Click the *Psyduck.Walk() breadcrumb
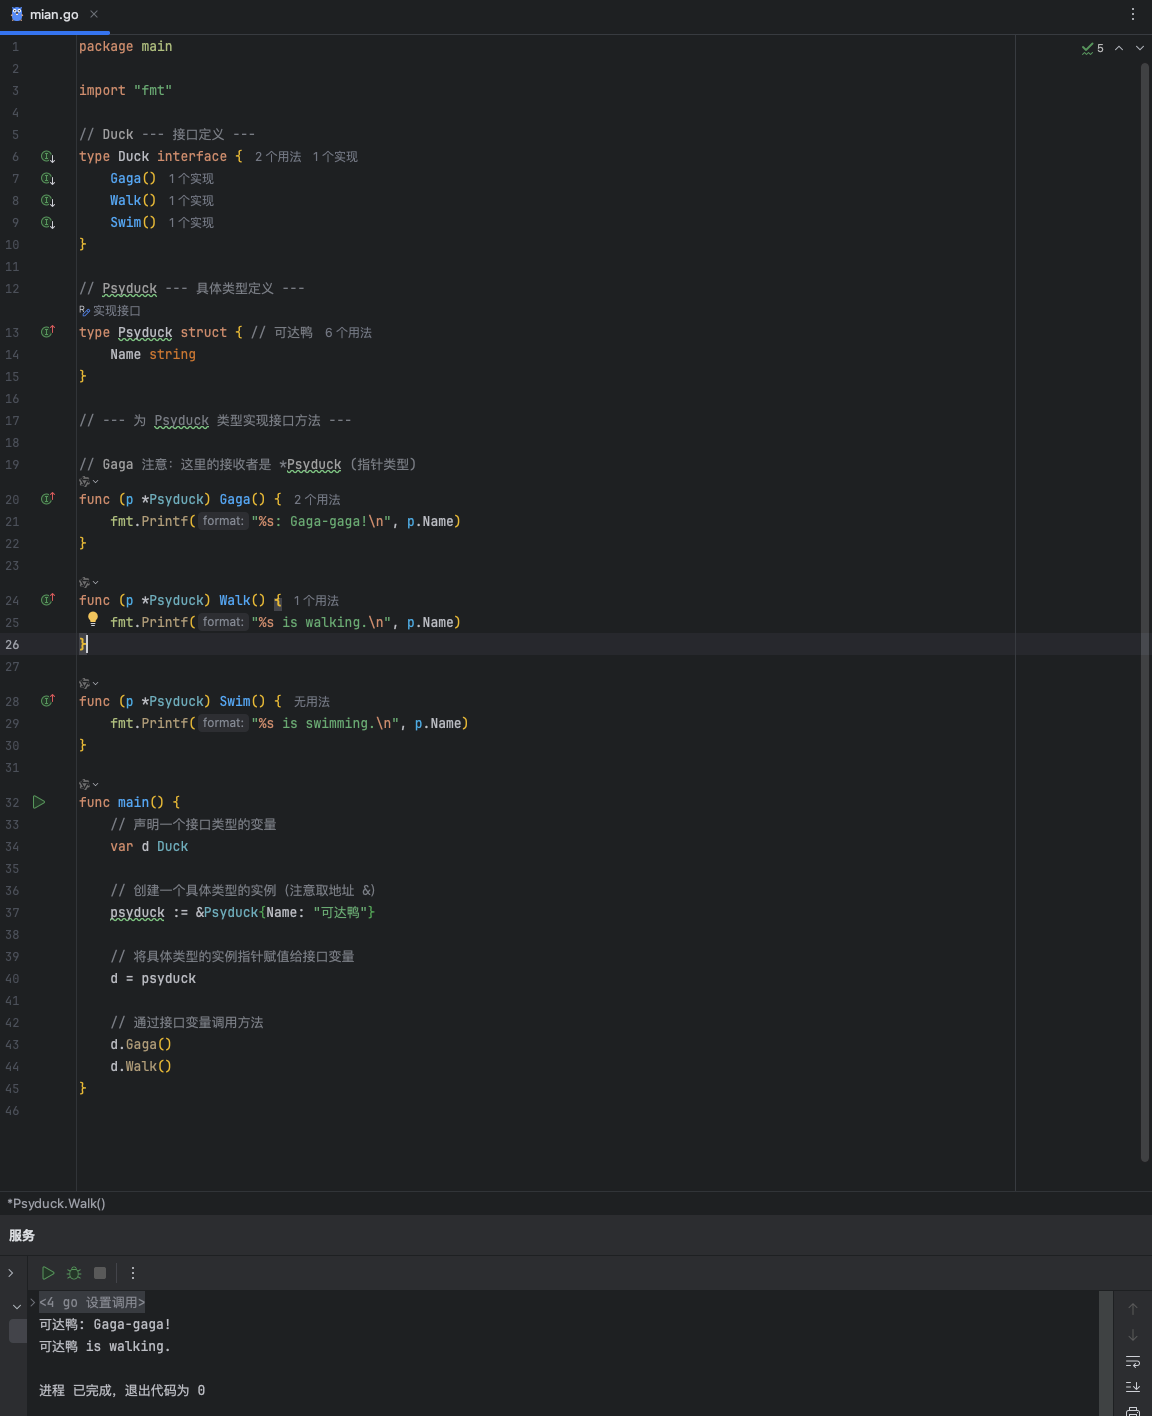This screenshot has height=1416, width=1152. 56,1203
